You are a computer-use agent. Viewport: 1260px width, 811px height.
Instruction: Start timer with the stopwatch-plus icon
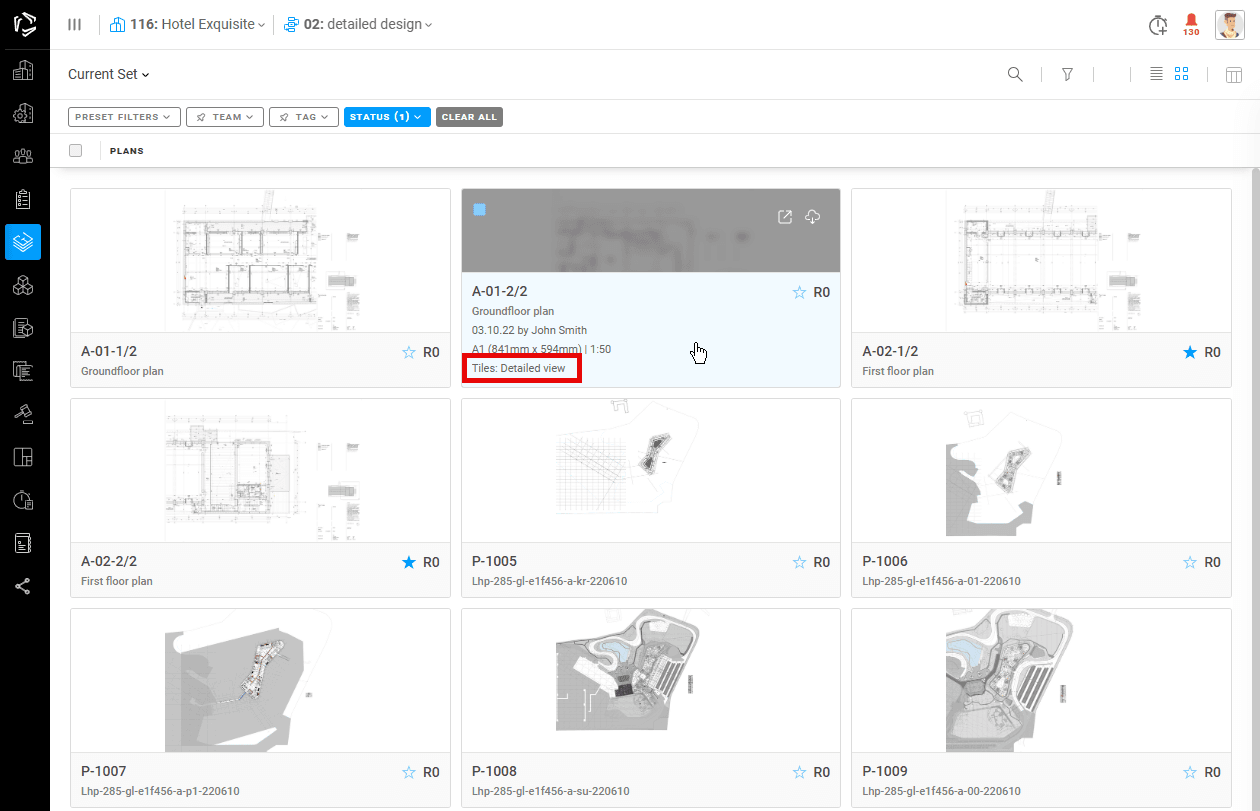(1158, 25)
